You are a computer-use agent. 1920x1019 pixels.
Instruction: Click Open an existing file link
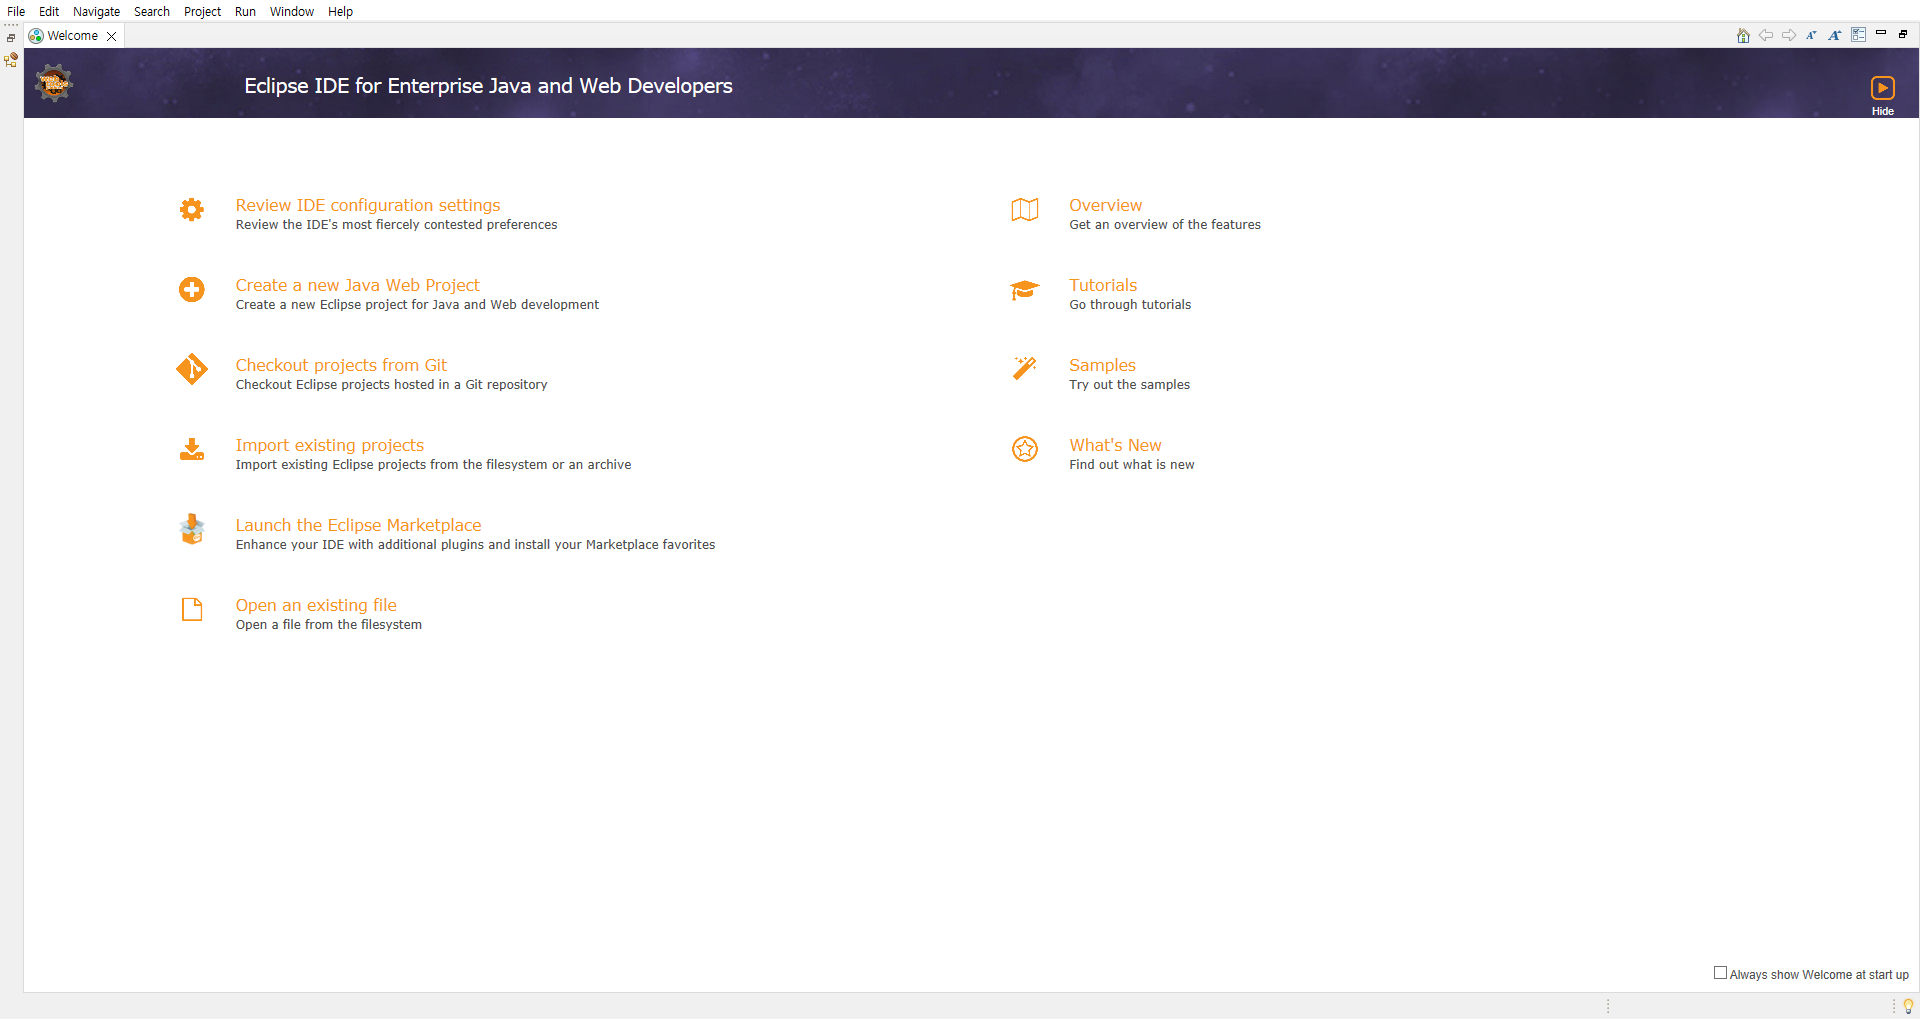[x=316, y=605]
